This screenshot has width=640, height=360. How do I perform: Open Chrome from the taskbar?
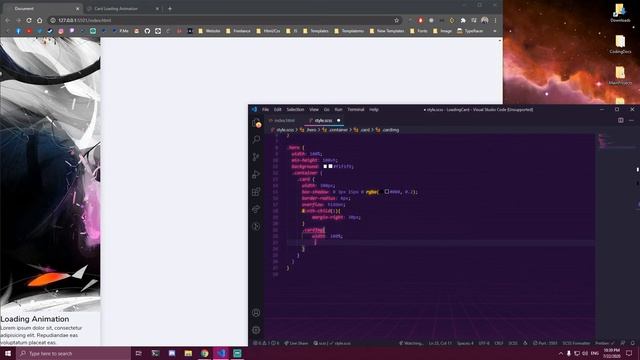(x=204, y=353)
